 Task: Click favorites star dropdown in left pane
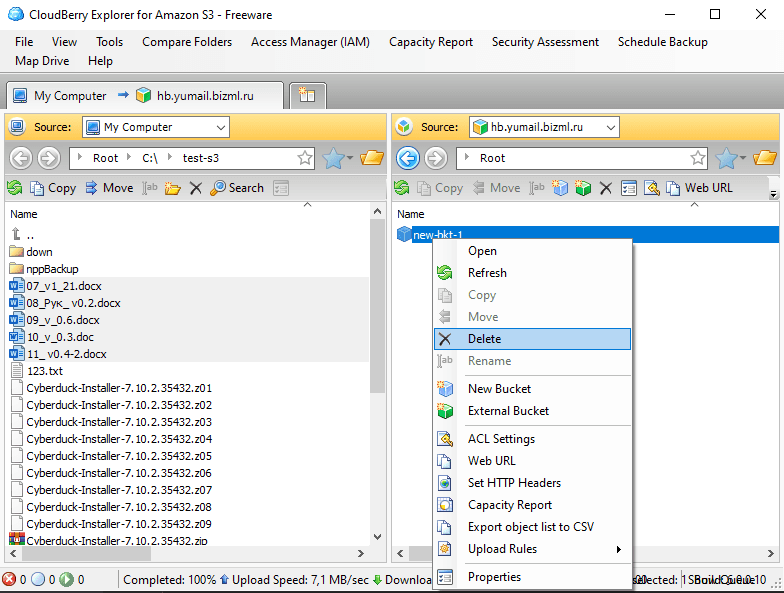point(338,158)
